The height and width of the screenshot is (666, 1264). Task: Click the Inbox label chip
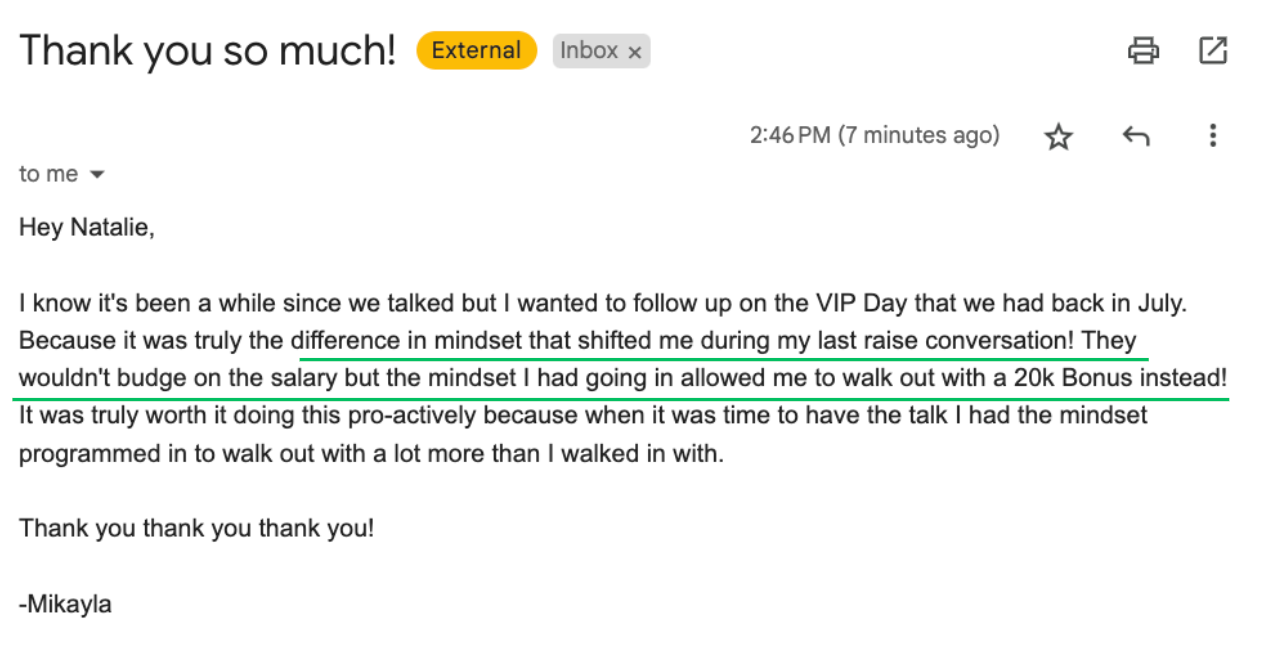[x=588, y=51]
